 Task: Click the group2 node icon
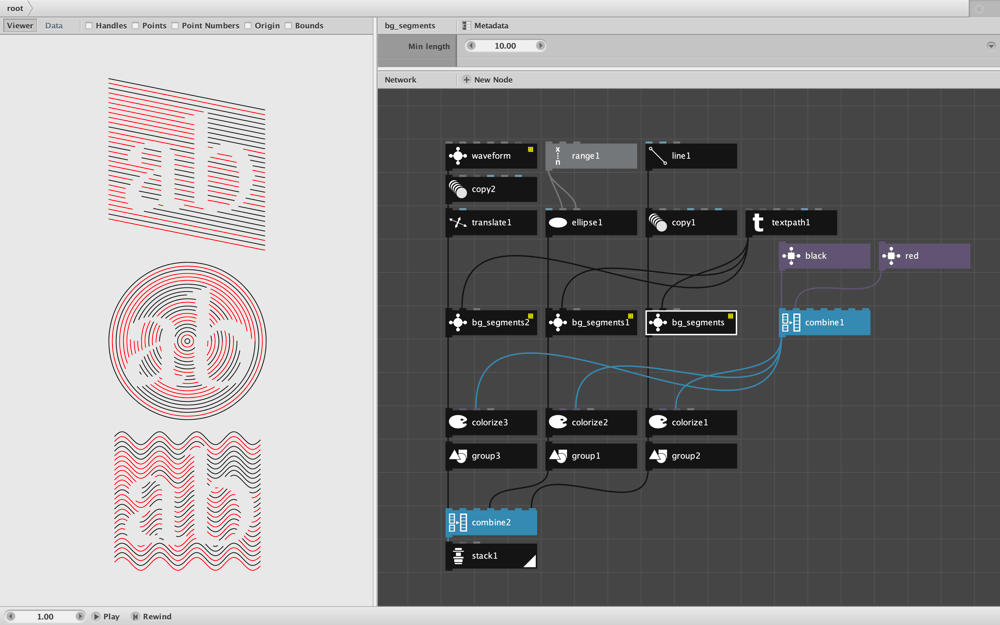click(x=658, y=456)
